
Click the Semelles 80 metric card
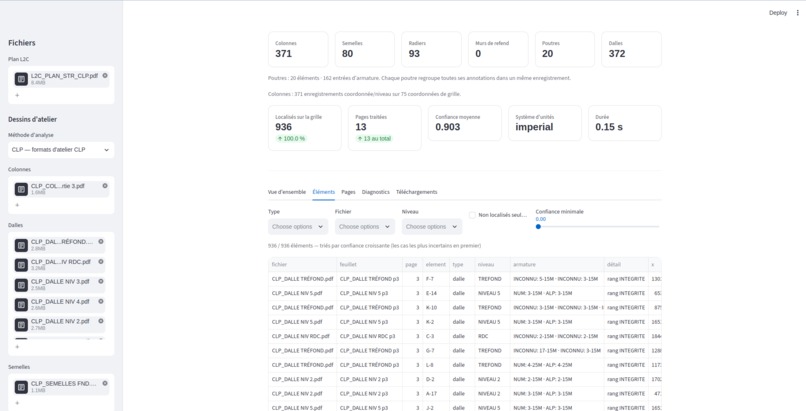coord(365,49)
